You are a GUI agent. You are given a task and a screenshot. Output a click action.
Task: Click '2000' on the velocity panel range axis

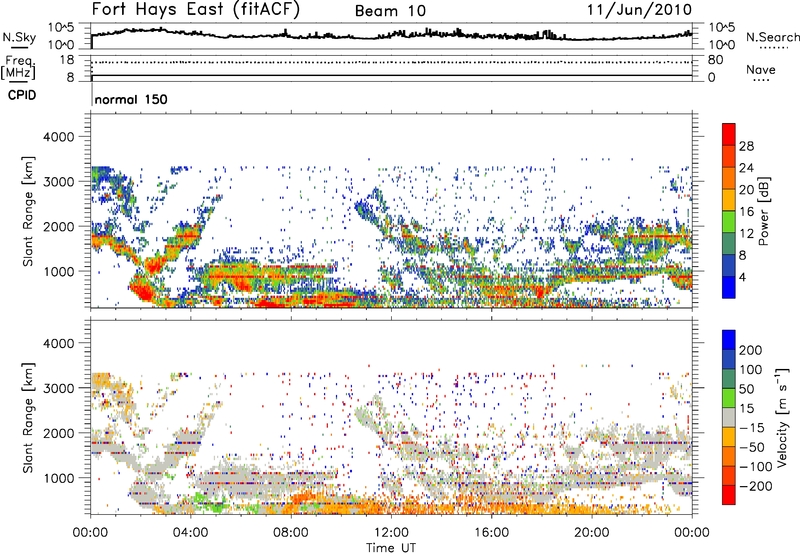[59, 433]
